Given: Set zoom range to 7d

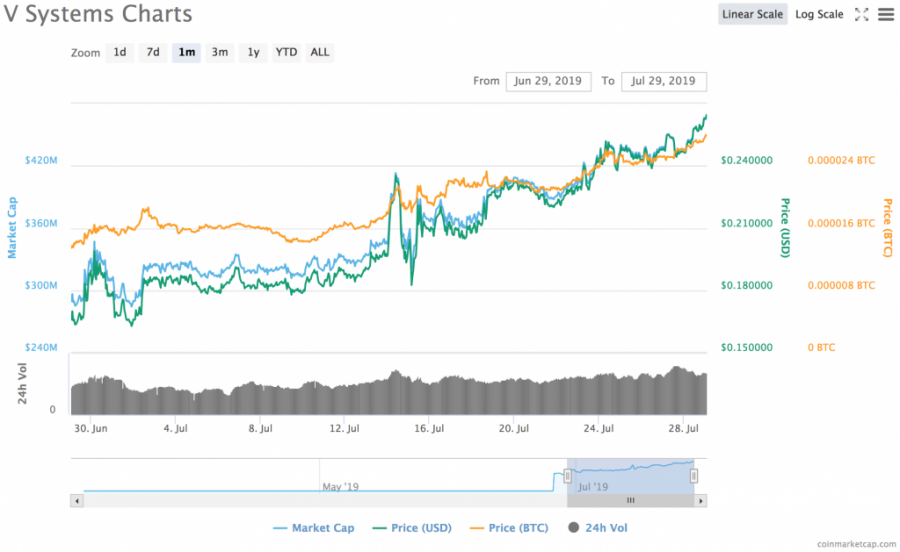Looking at the screenshot, I should (153, 52).
